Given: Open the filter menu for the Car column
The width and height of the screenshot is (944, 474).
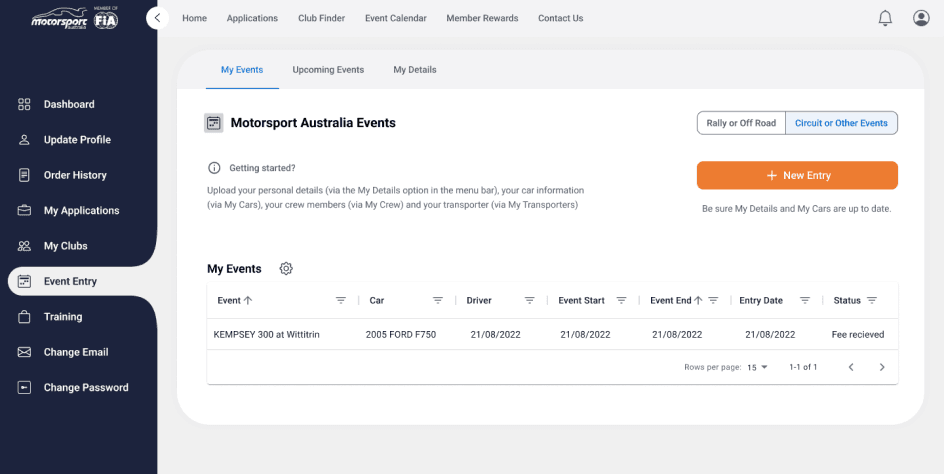Looking at the screenshot, I should (x=437, y=300).
